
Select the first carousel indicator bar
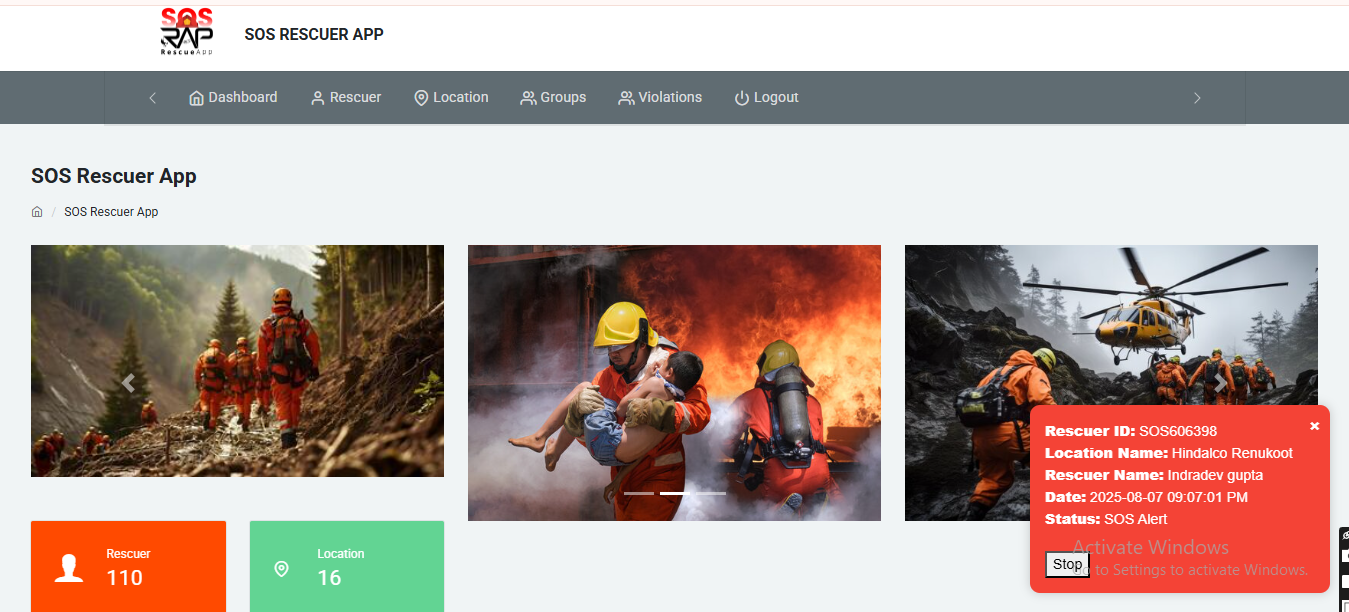coord(638,494)
